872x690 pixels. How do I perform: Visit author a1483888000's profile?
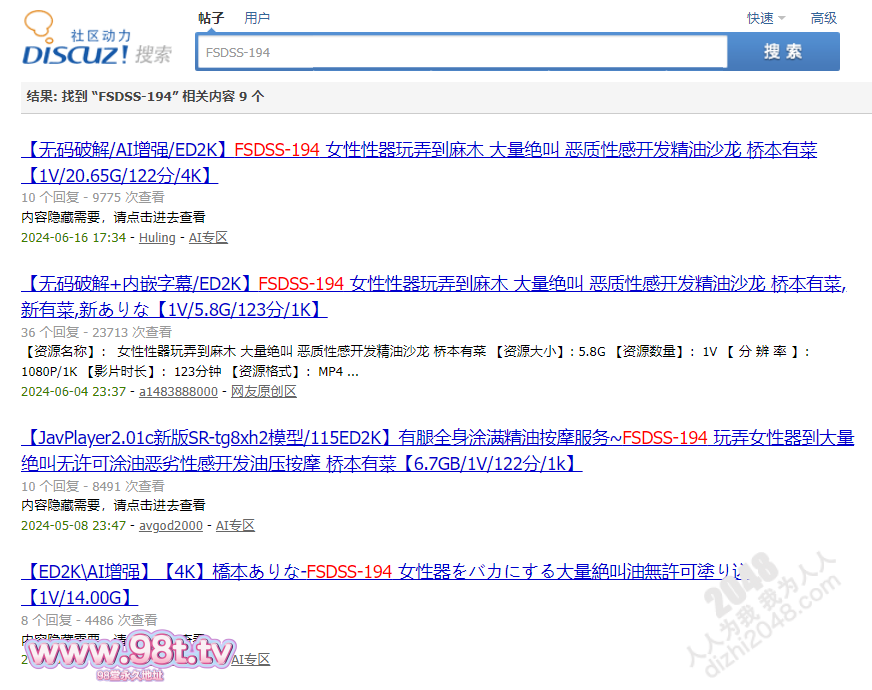click(x=178, y=391)
